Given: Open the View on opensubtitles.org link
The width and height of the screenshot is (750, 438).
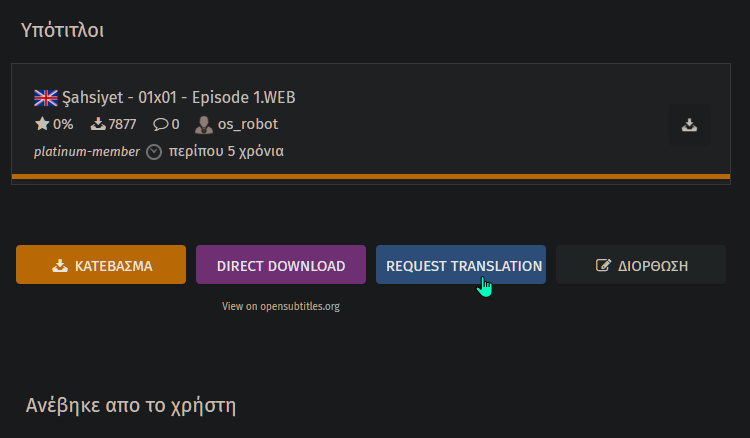Looking at the screenshot, I should 281,307.
